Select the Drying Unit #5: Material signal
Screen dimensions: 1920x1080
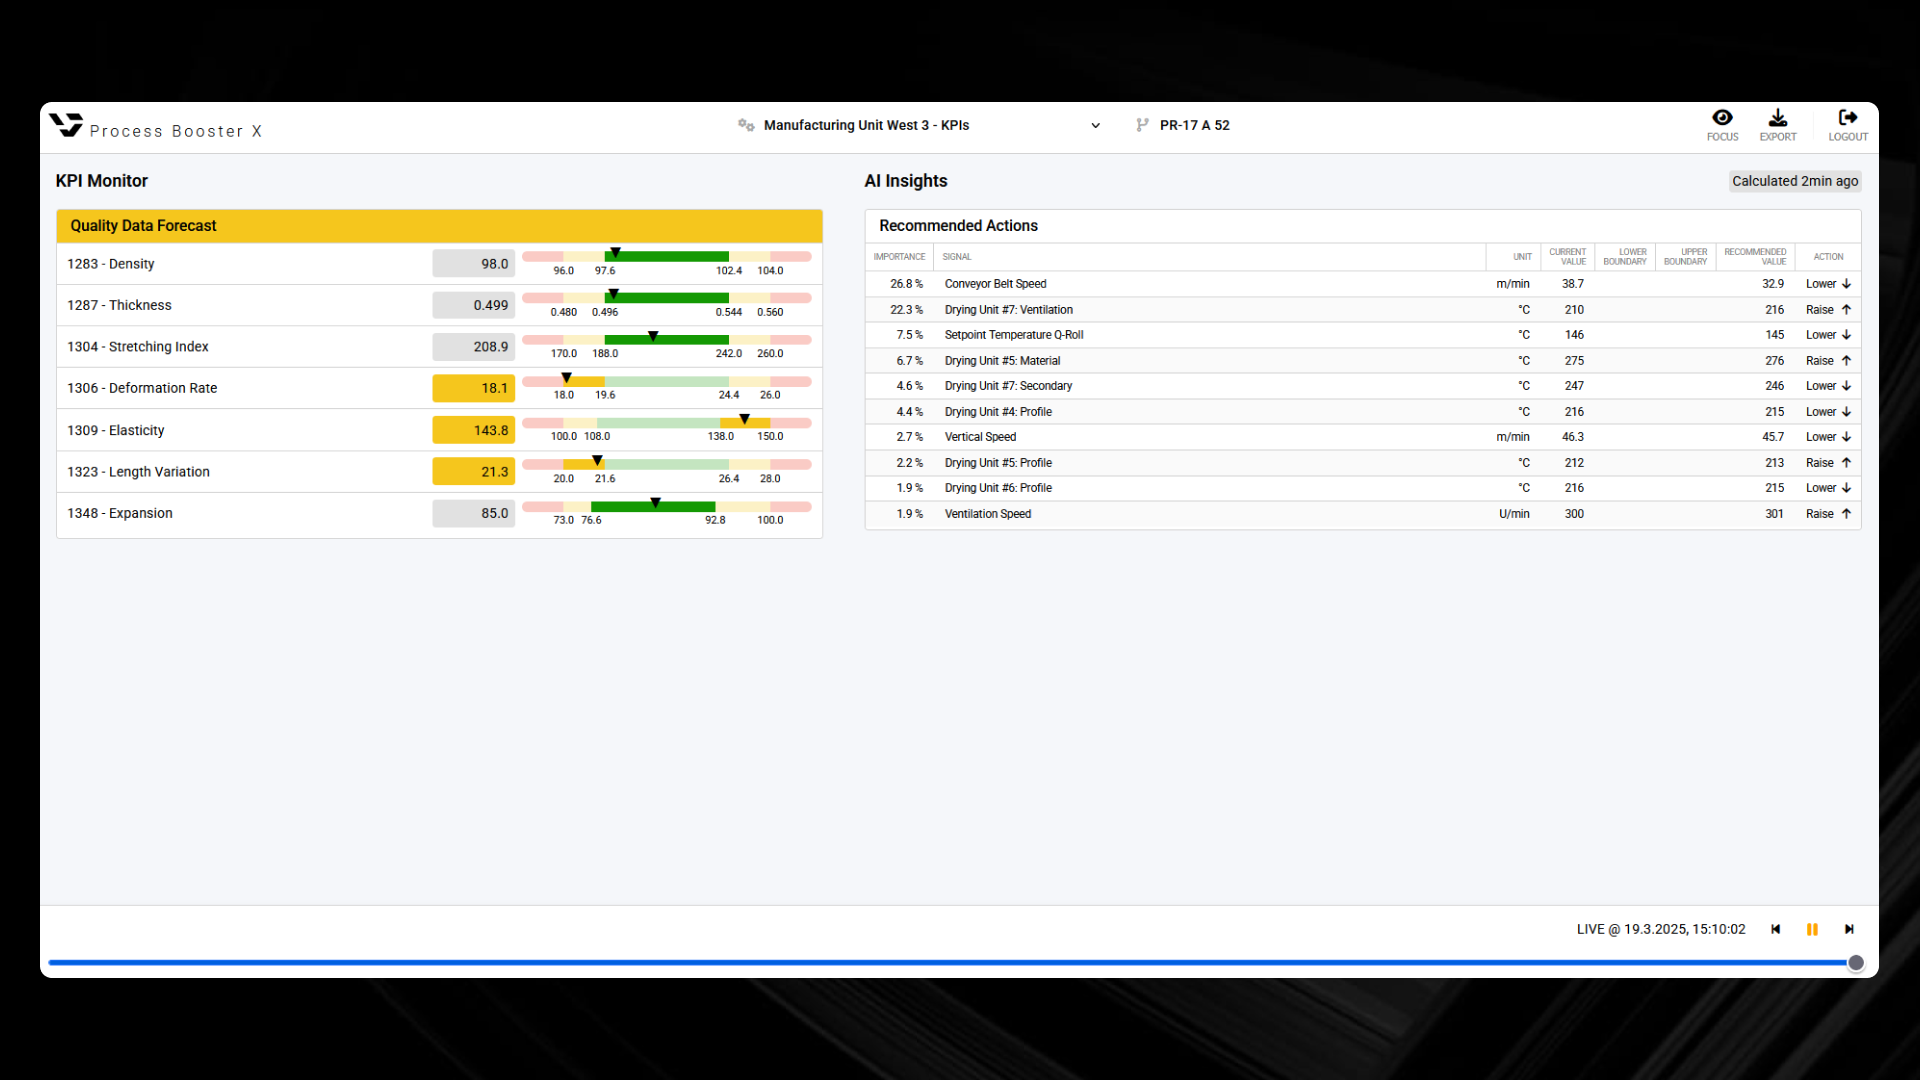(1003, 361)
